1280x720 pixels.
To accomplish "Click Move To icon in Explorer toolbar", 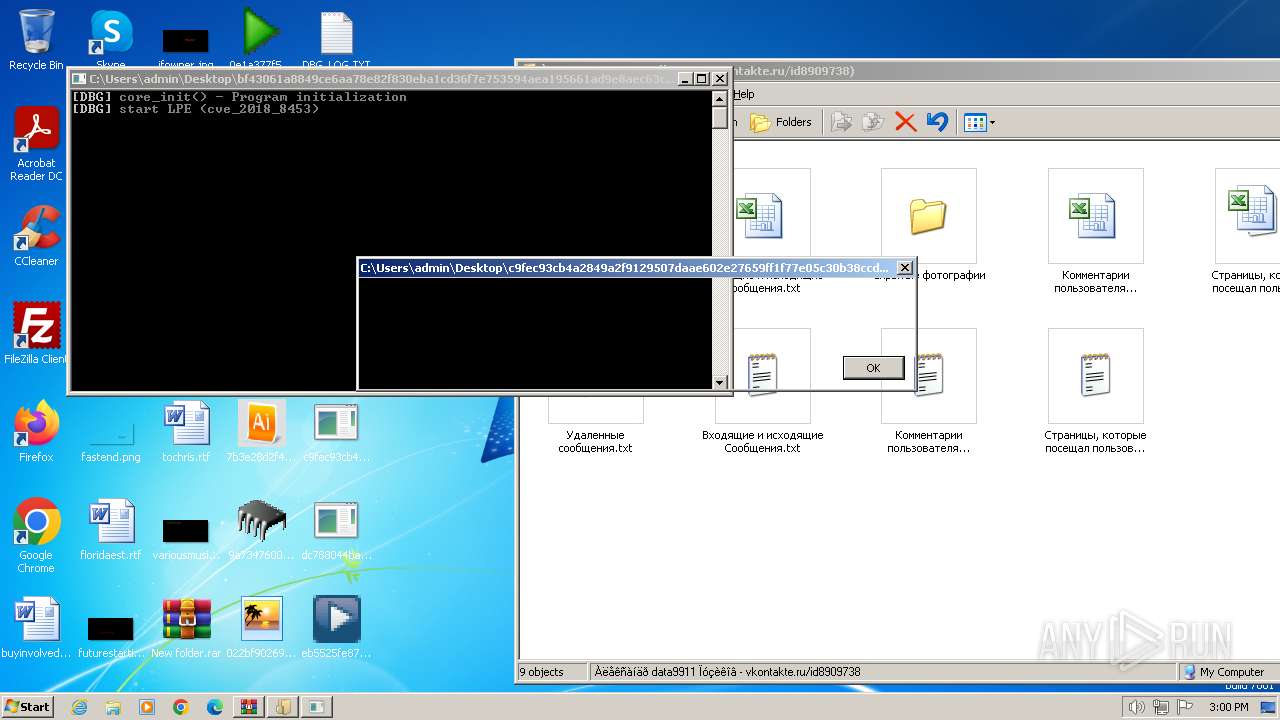I will tap(842, 122).
